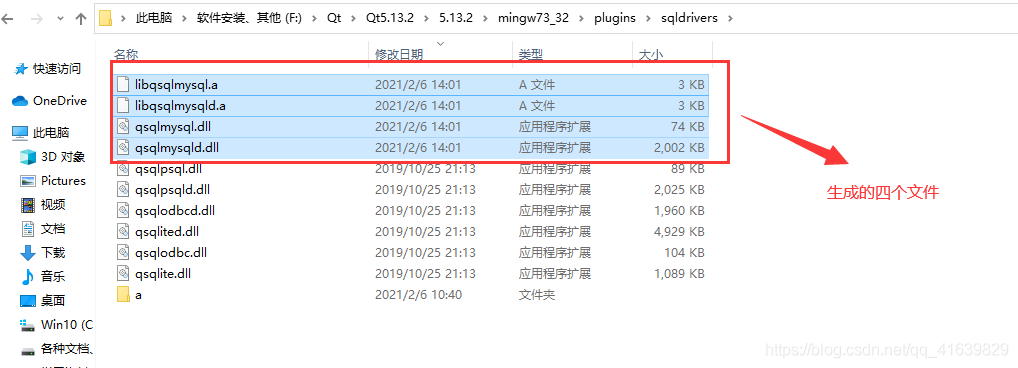This screenshot has width=1018, height=368.
Task: Open mingw73_32 breadcrumb segment
Action: 533,18
